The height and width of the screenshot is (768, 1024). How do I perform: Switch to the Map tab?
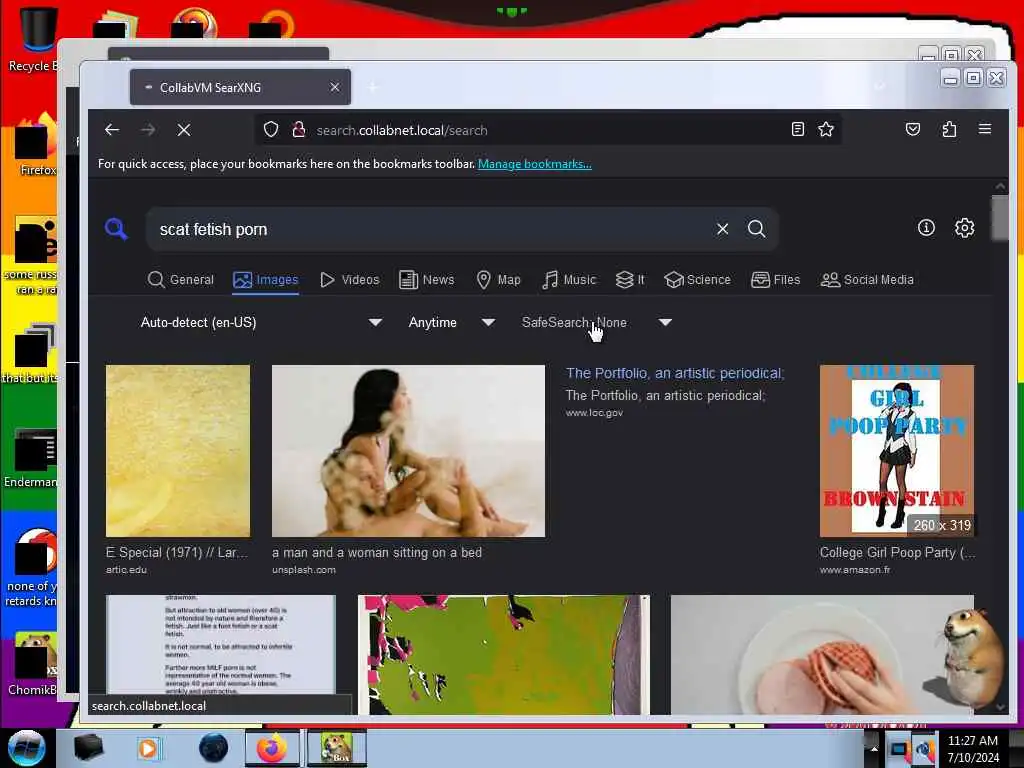pyautogui.click(x=498, y=280)
